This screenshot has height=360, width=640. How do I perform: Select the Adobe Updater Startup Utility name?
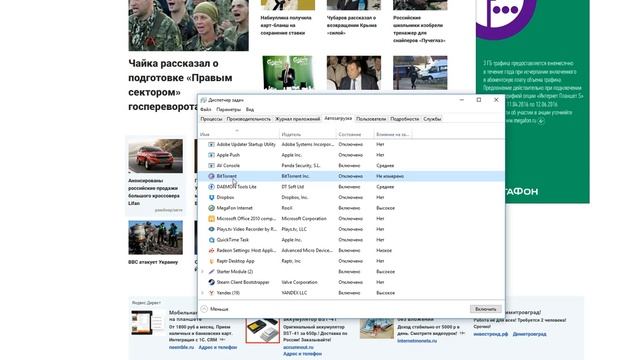[246, 144]
